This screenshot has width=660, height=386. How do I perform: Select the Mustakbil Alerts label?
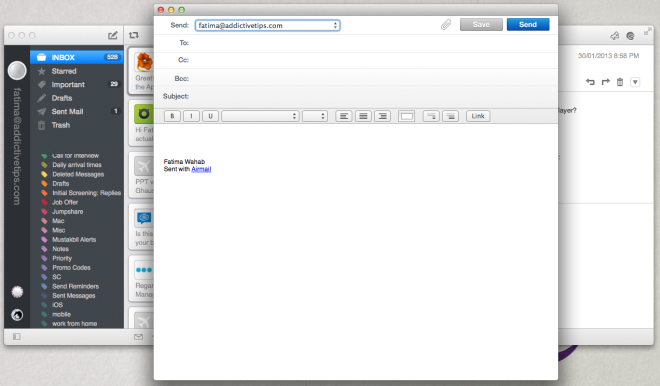coord(74,240)
